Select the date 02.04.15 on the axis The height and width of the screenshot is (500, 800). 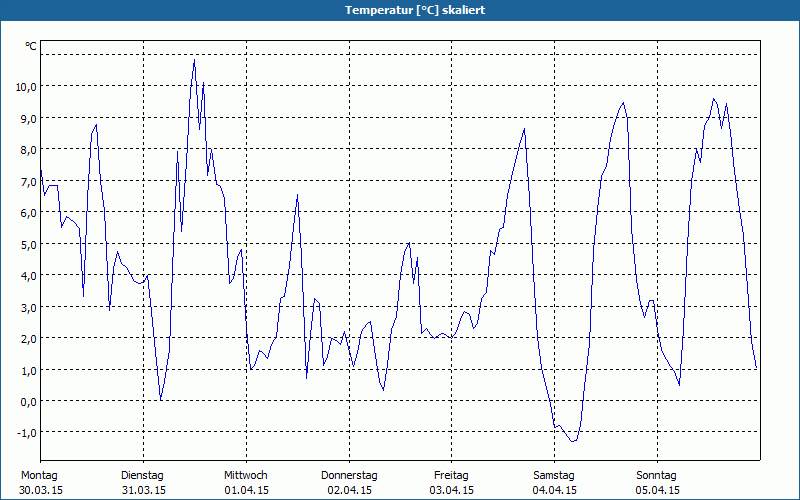(349, 490)
